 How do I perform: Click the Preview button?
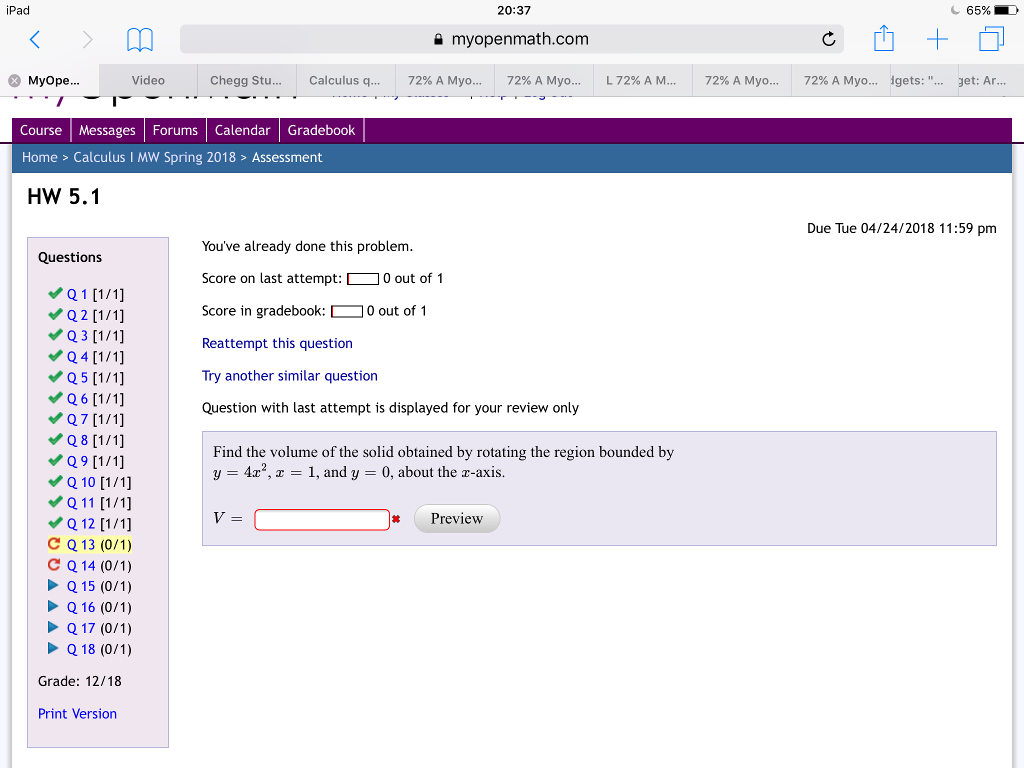[x=456, y=518]
